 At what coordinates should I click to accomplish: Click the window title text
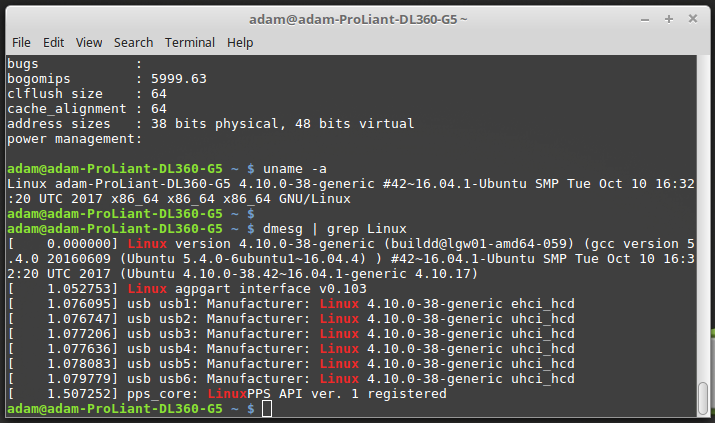point(357,19)
